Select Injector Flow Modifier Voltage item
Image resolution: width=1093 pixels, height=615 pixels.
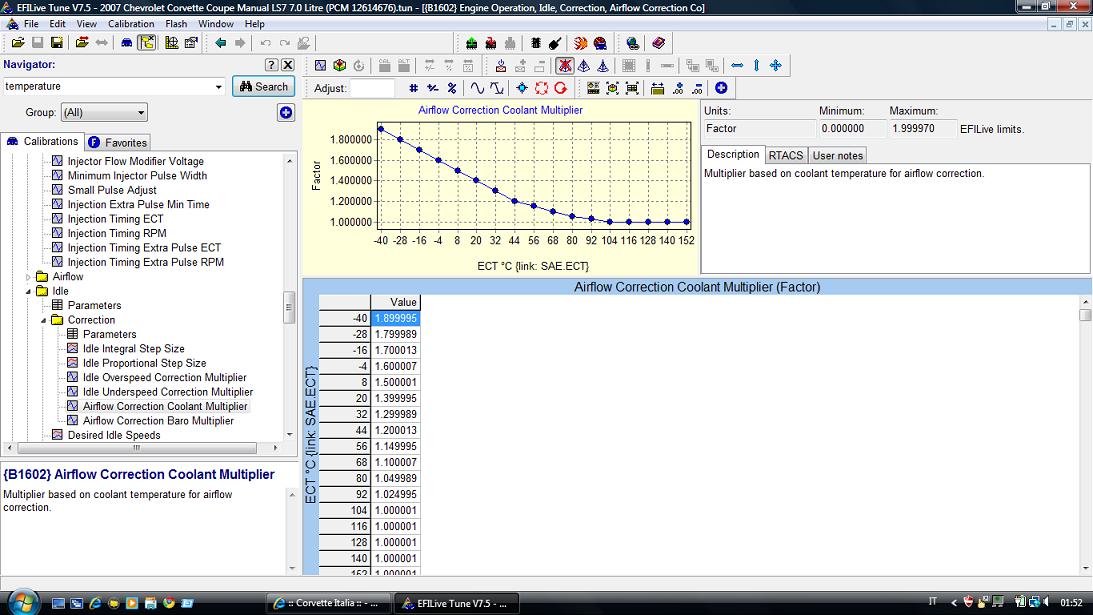[136, 161]
